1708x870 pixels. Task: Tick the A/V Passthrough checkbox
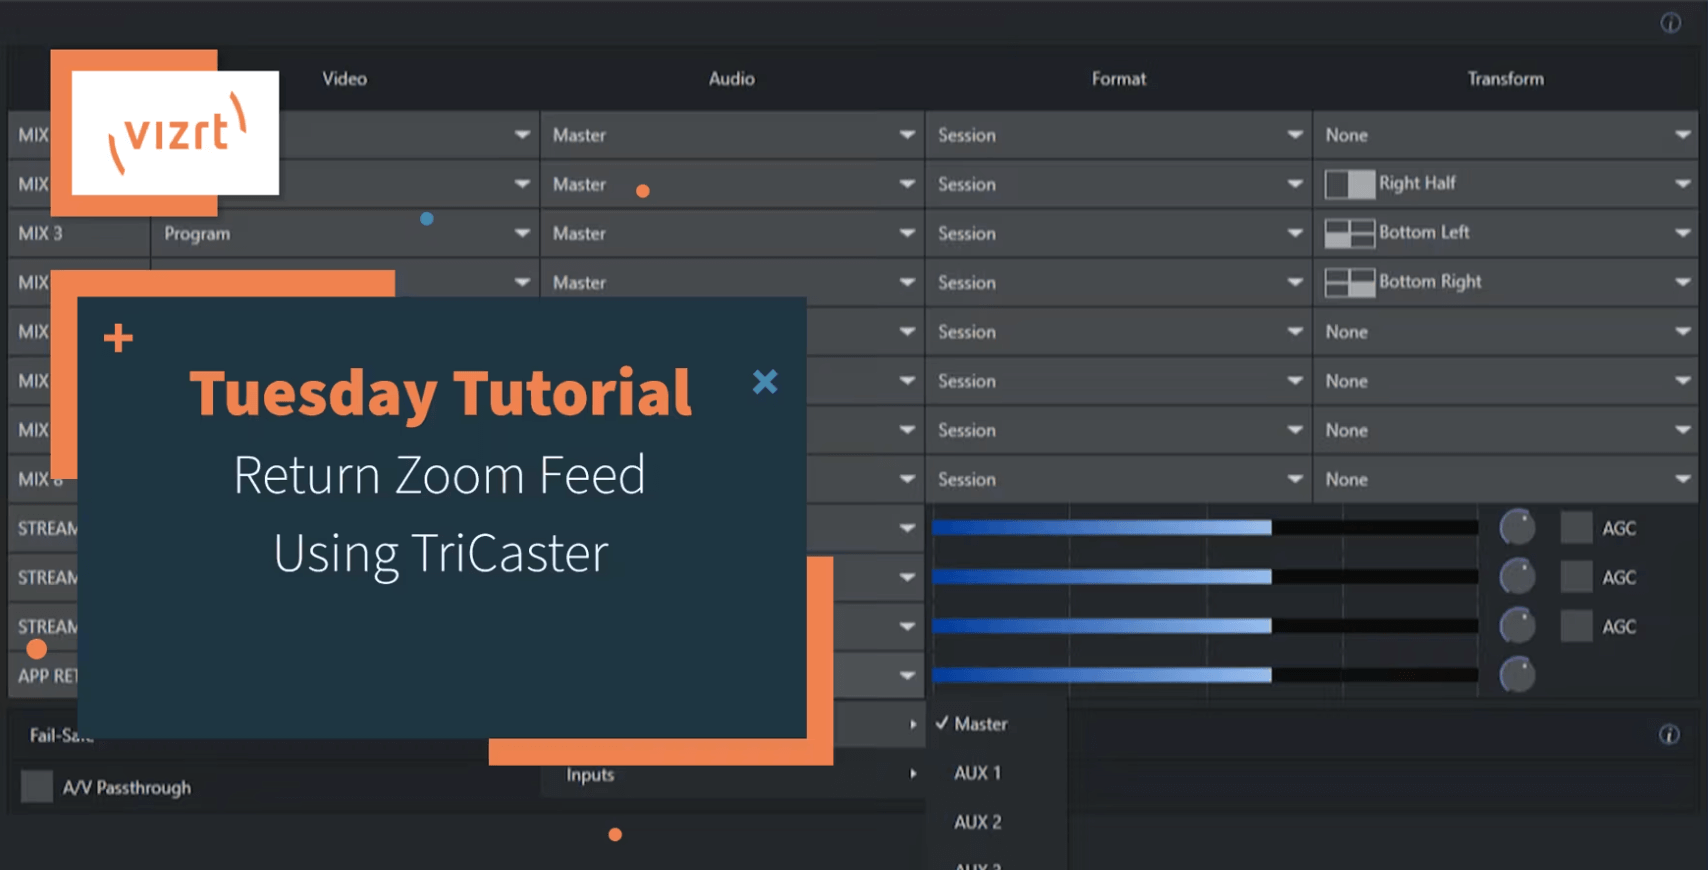(x=37, y=786)
